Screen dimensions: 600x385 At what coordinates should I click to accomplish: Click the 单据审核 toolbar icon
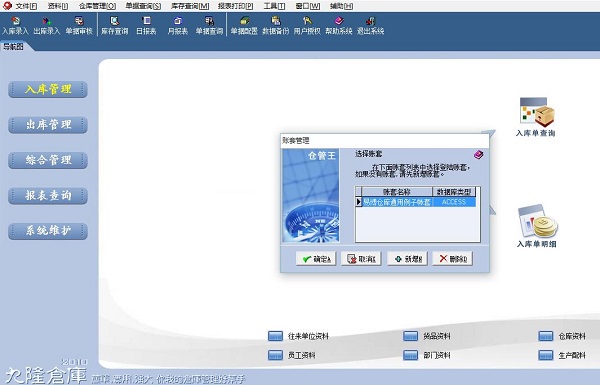(79, 25)
